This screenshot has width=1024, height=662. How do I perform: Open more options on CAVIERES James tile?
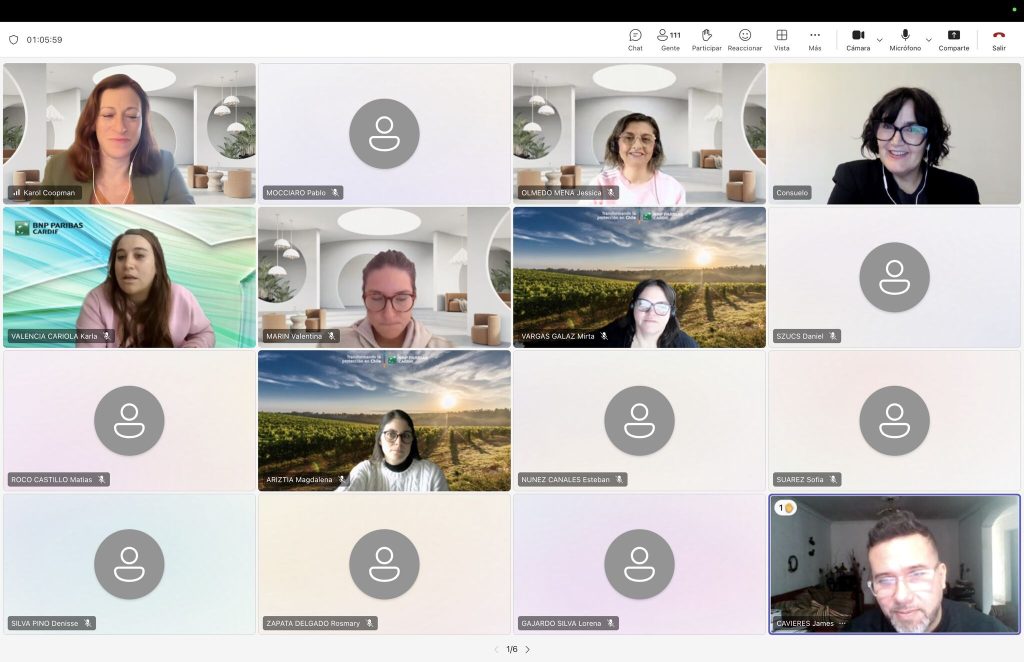tap(842, 623)
